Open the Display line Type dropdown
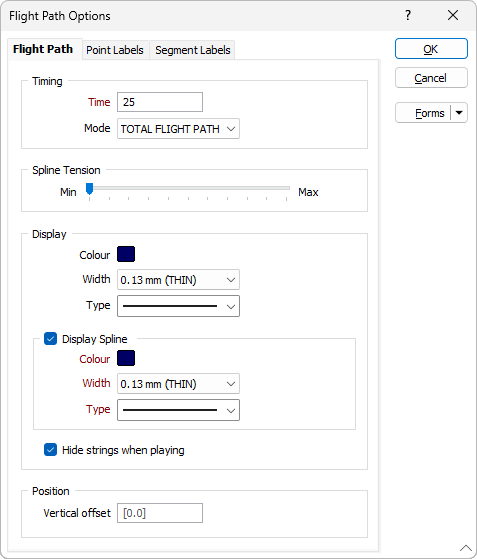Screen dimensions: 477x559 point(178,306)
